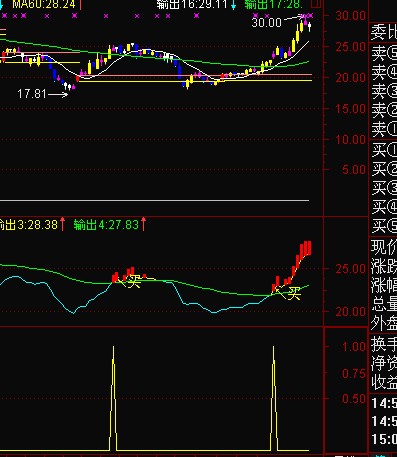Click the 30.00 high price annotation on the chart

coord(267,23)
